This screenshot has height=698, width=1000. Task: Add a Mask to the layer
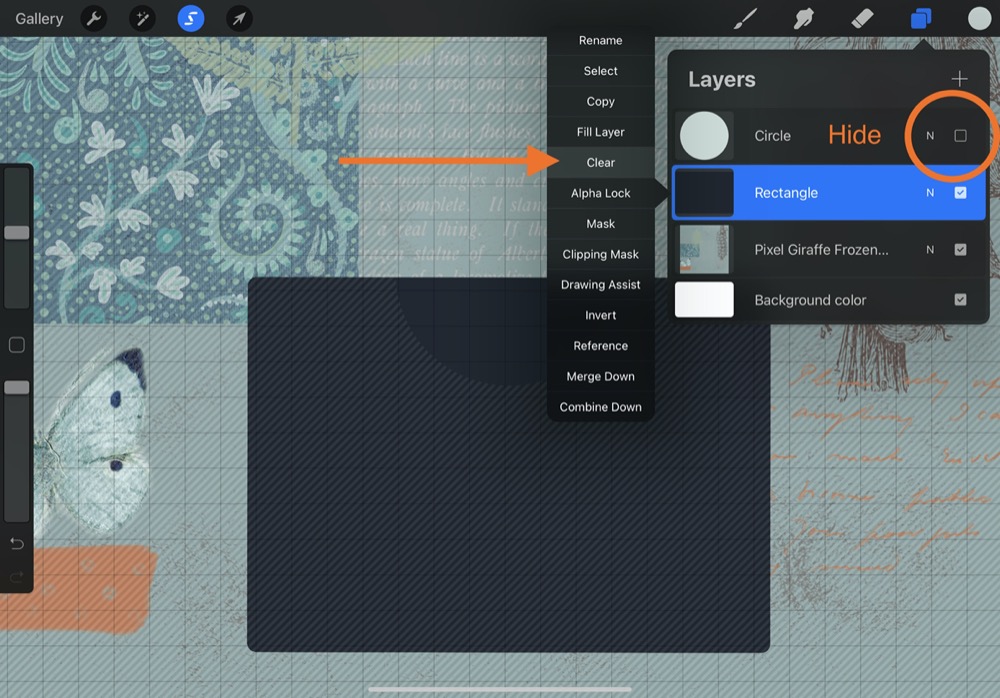(601, 224)
